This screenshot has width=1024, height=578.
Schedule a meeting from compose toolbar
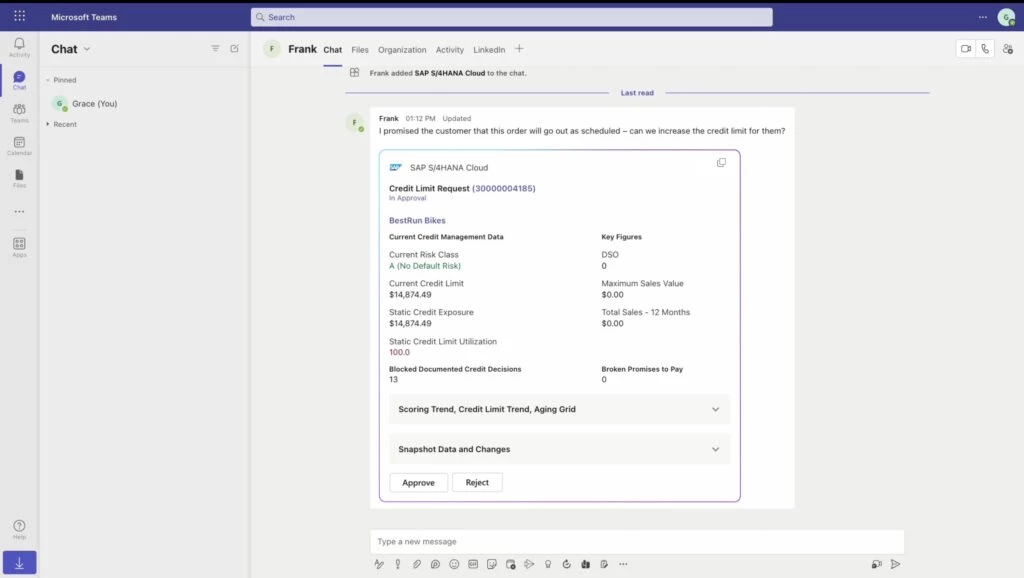[x=511, y=564]
